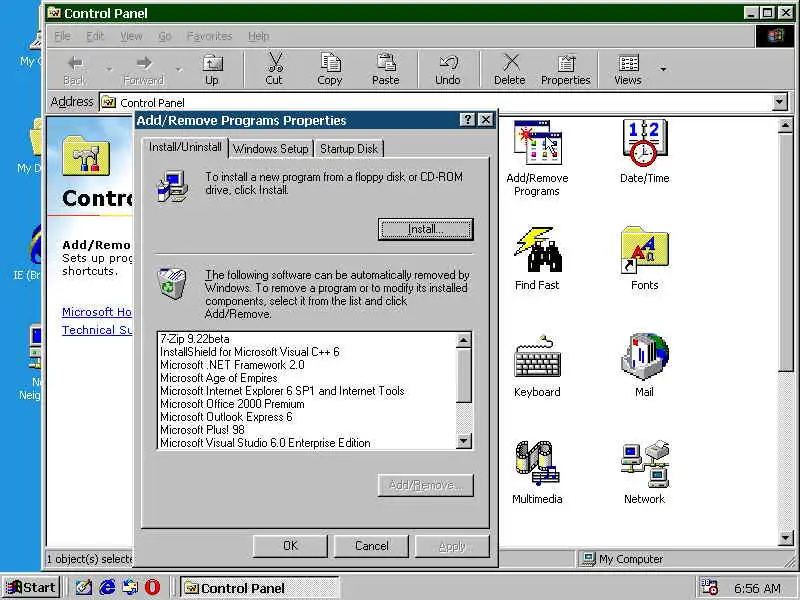Screen dimensions: 800x600
Task: Open the Date/Time control panel icon
Action: [x=644, y=152]
